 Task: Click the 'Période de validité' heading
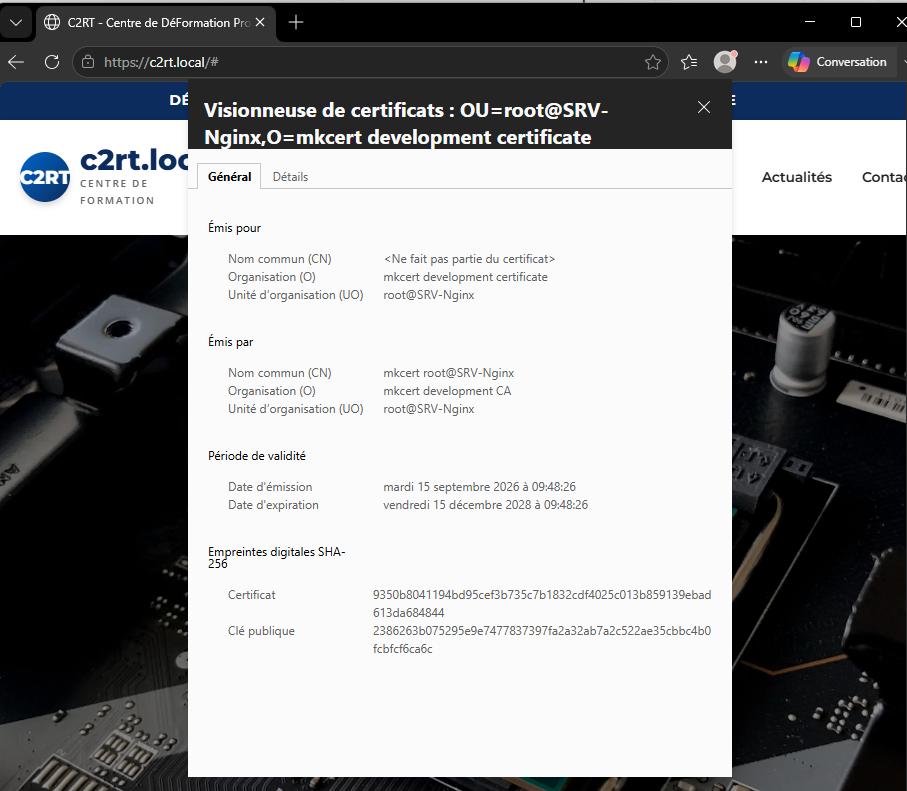[257, 456]
